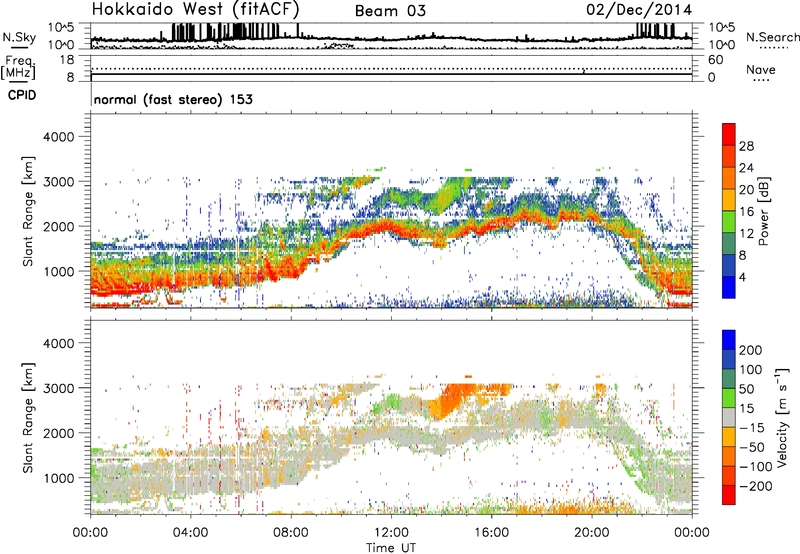Click the solid line sample under N.Sky
The height and width of the screenshot is (554, 800).
[x=19, y=48]
